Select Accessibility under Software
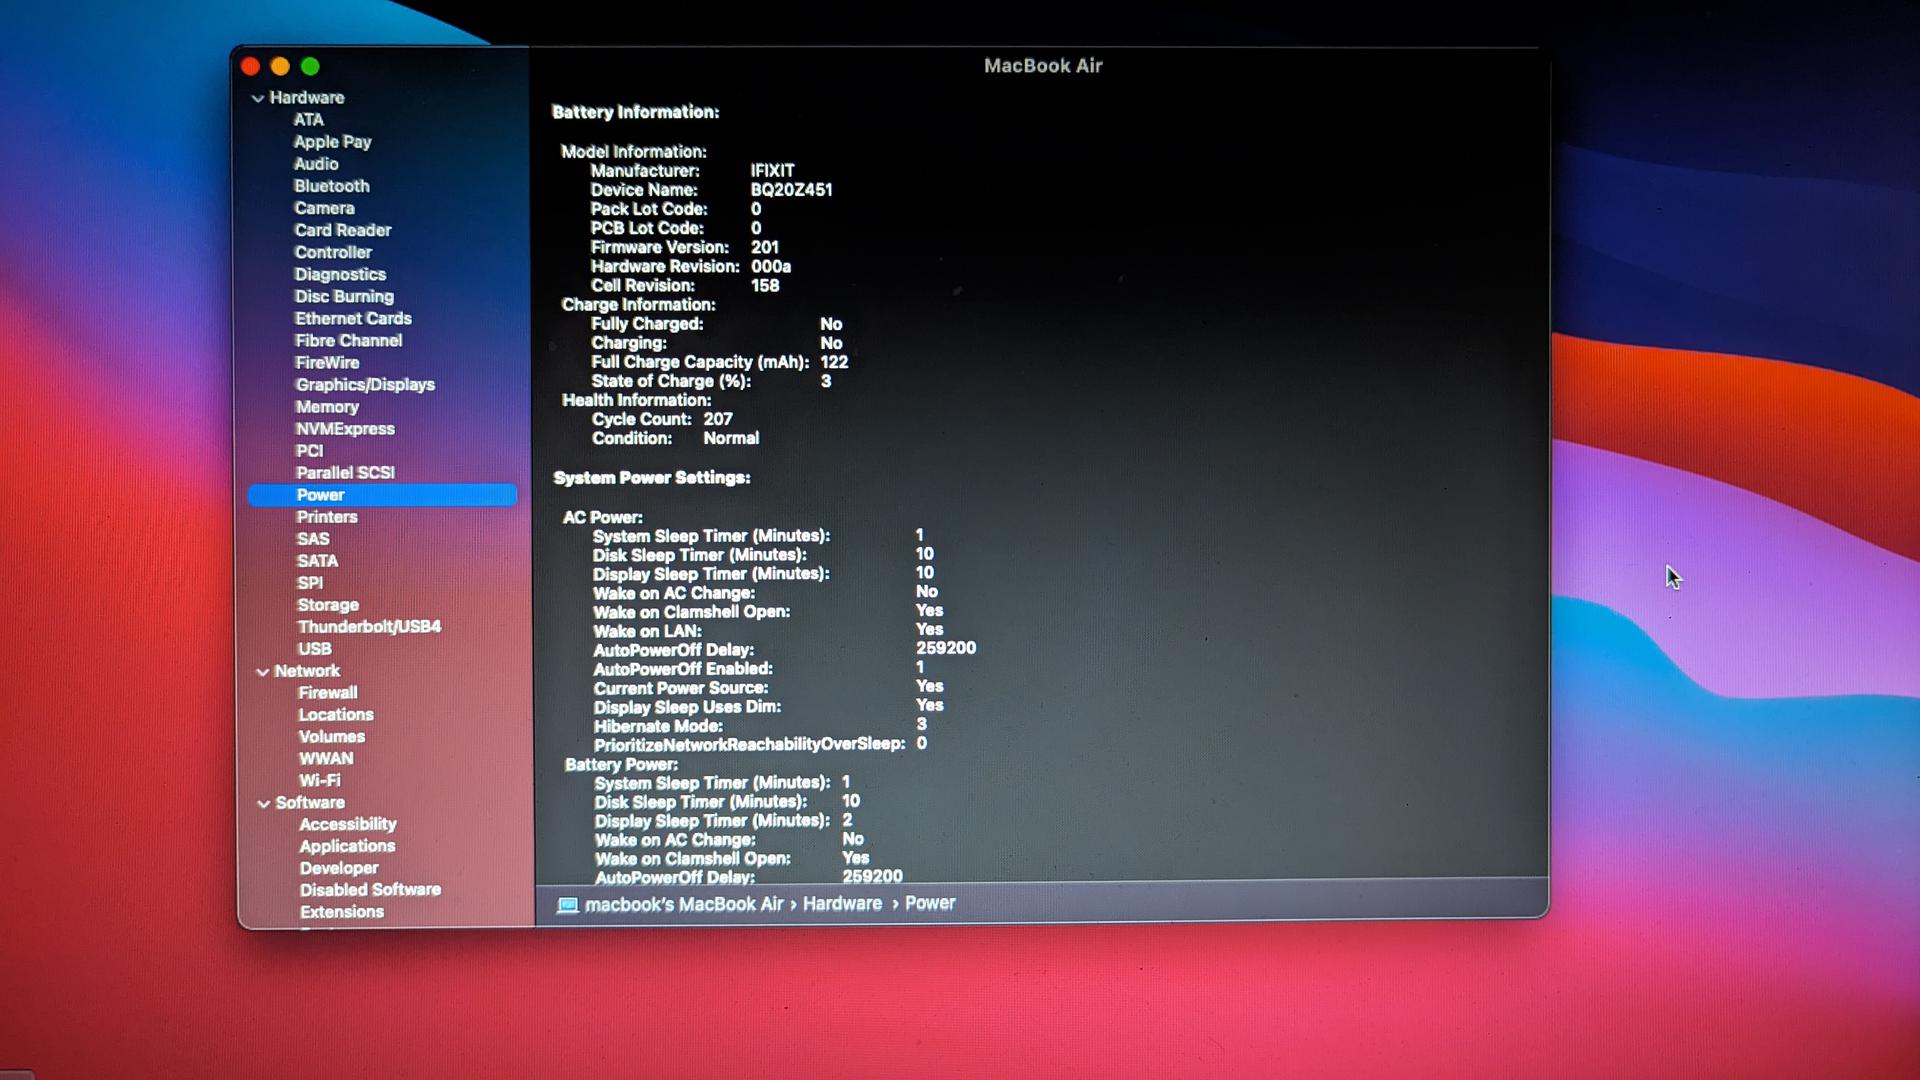 348,825
